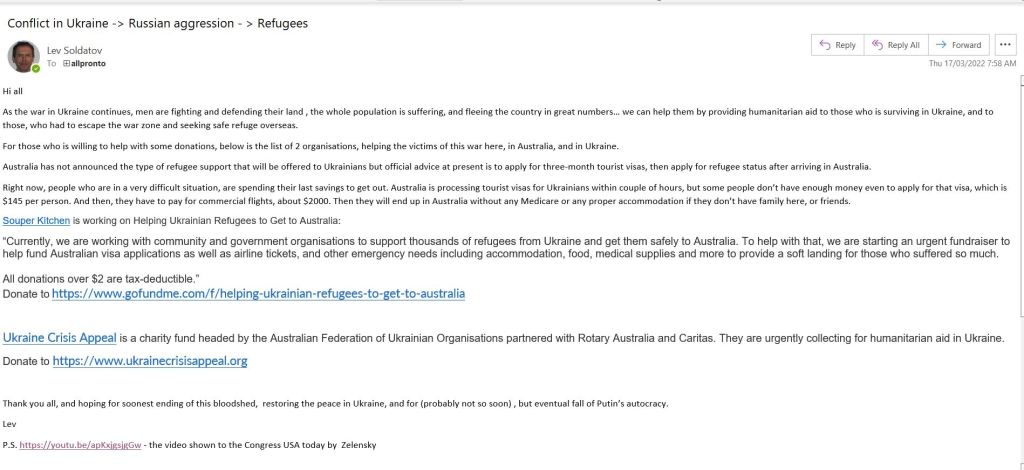
Task: Click the message received date and time
Action: click(973, 63)
